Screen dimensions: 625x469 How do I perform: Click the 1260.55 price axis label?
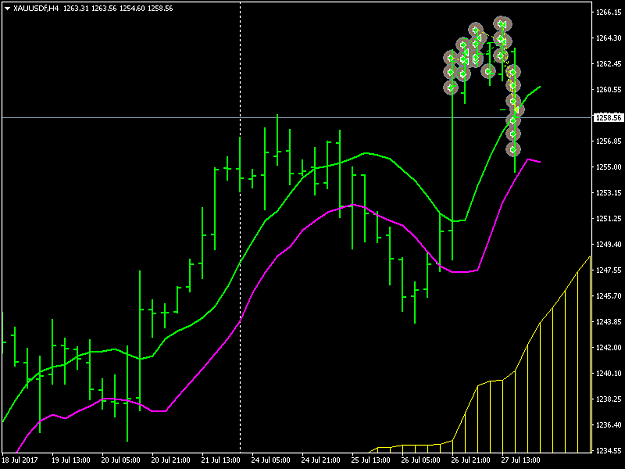(x=608, y=90)
